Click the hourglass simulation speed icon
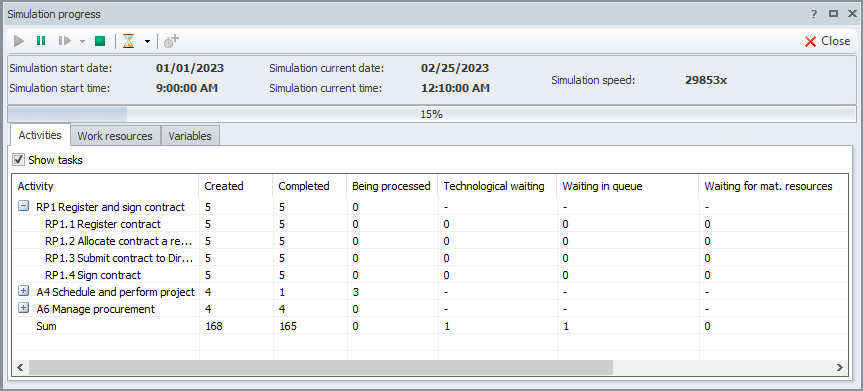The width and height of the screenshot is (863, 391). tap(129, 41)
